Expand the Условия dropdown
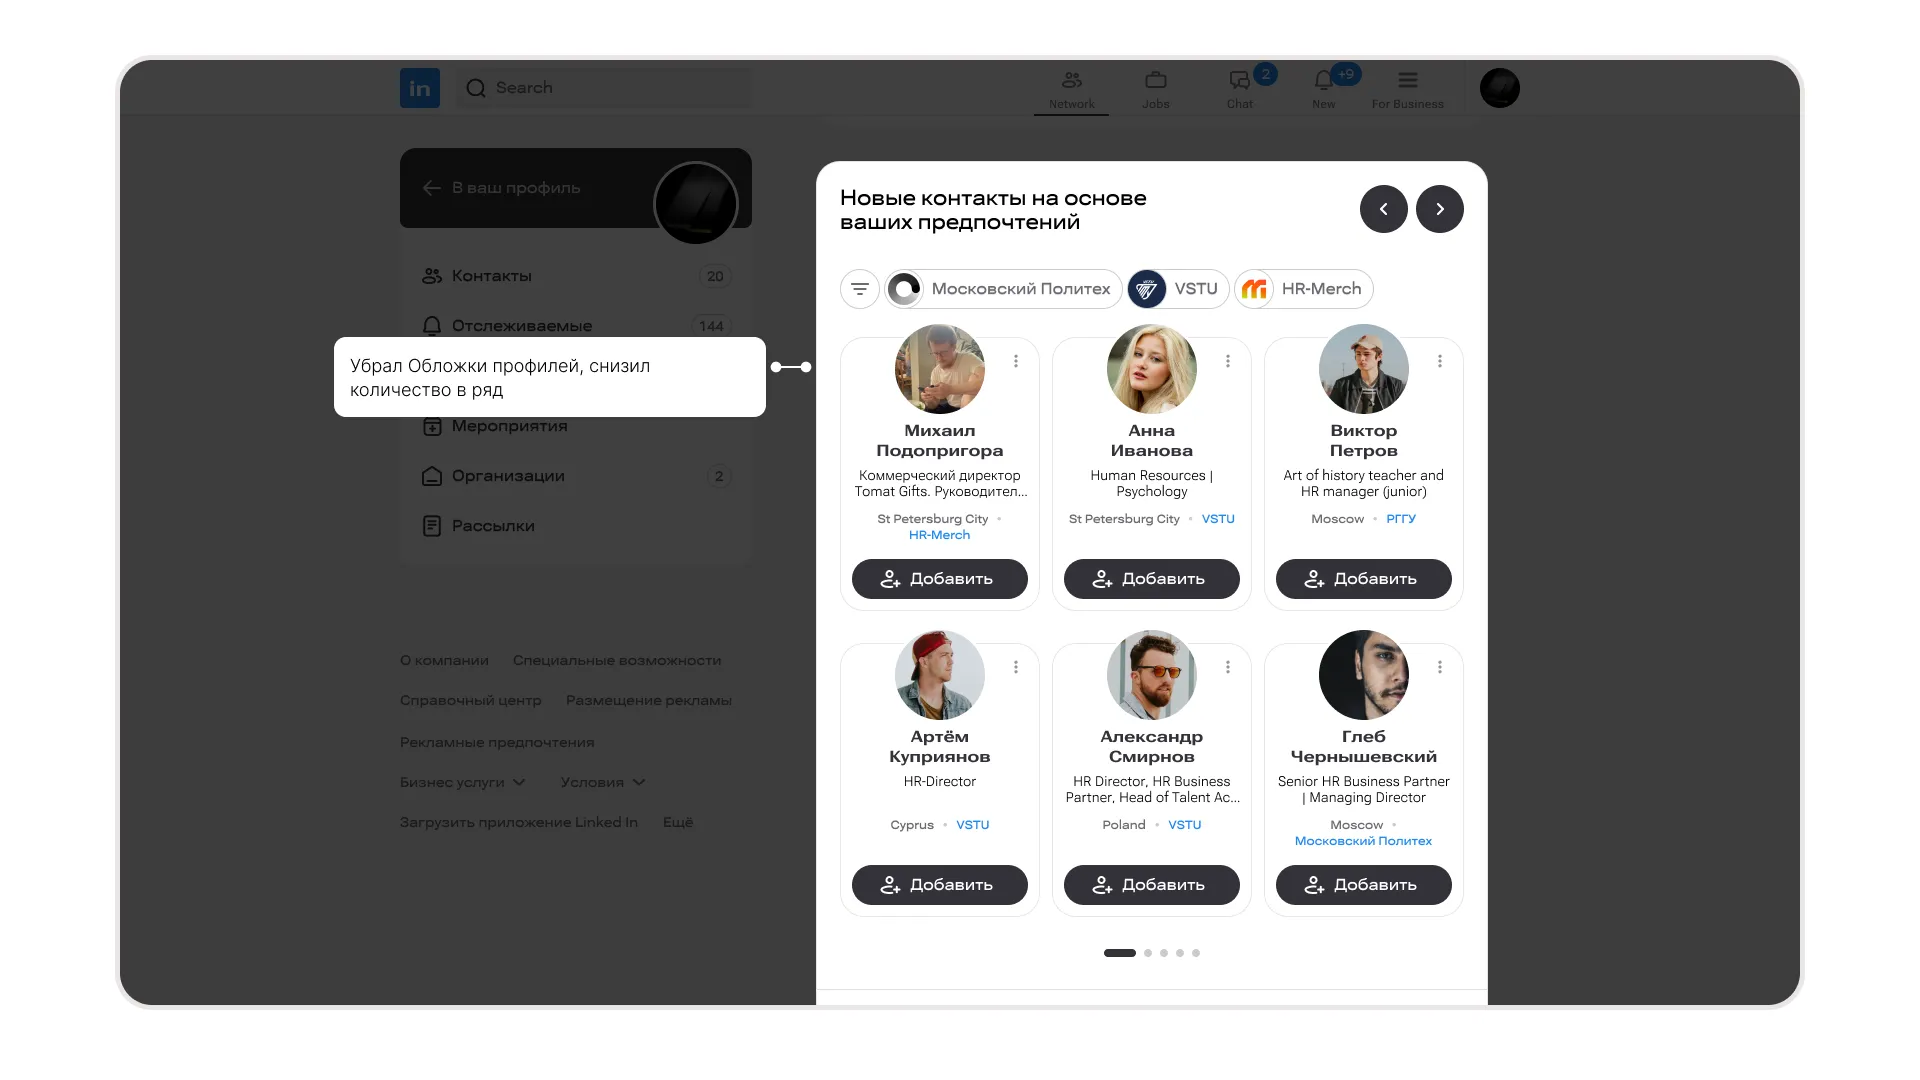 pyautogui.click(x=602, y=782)
